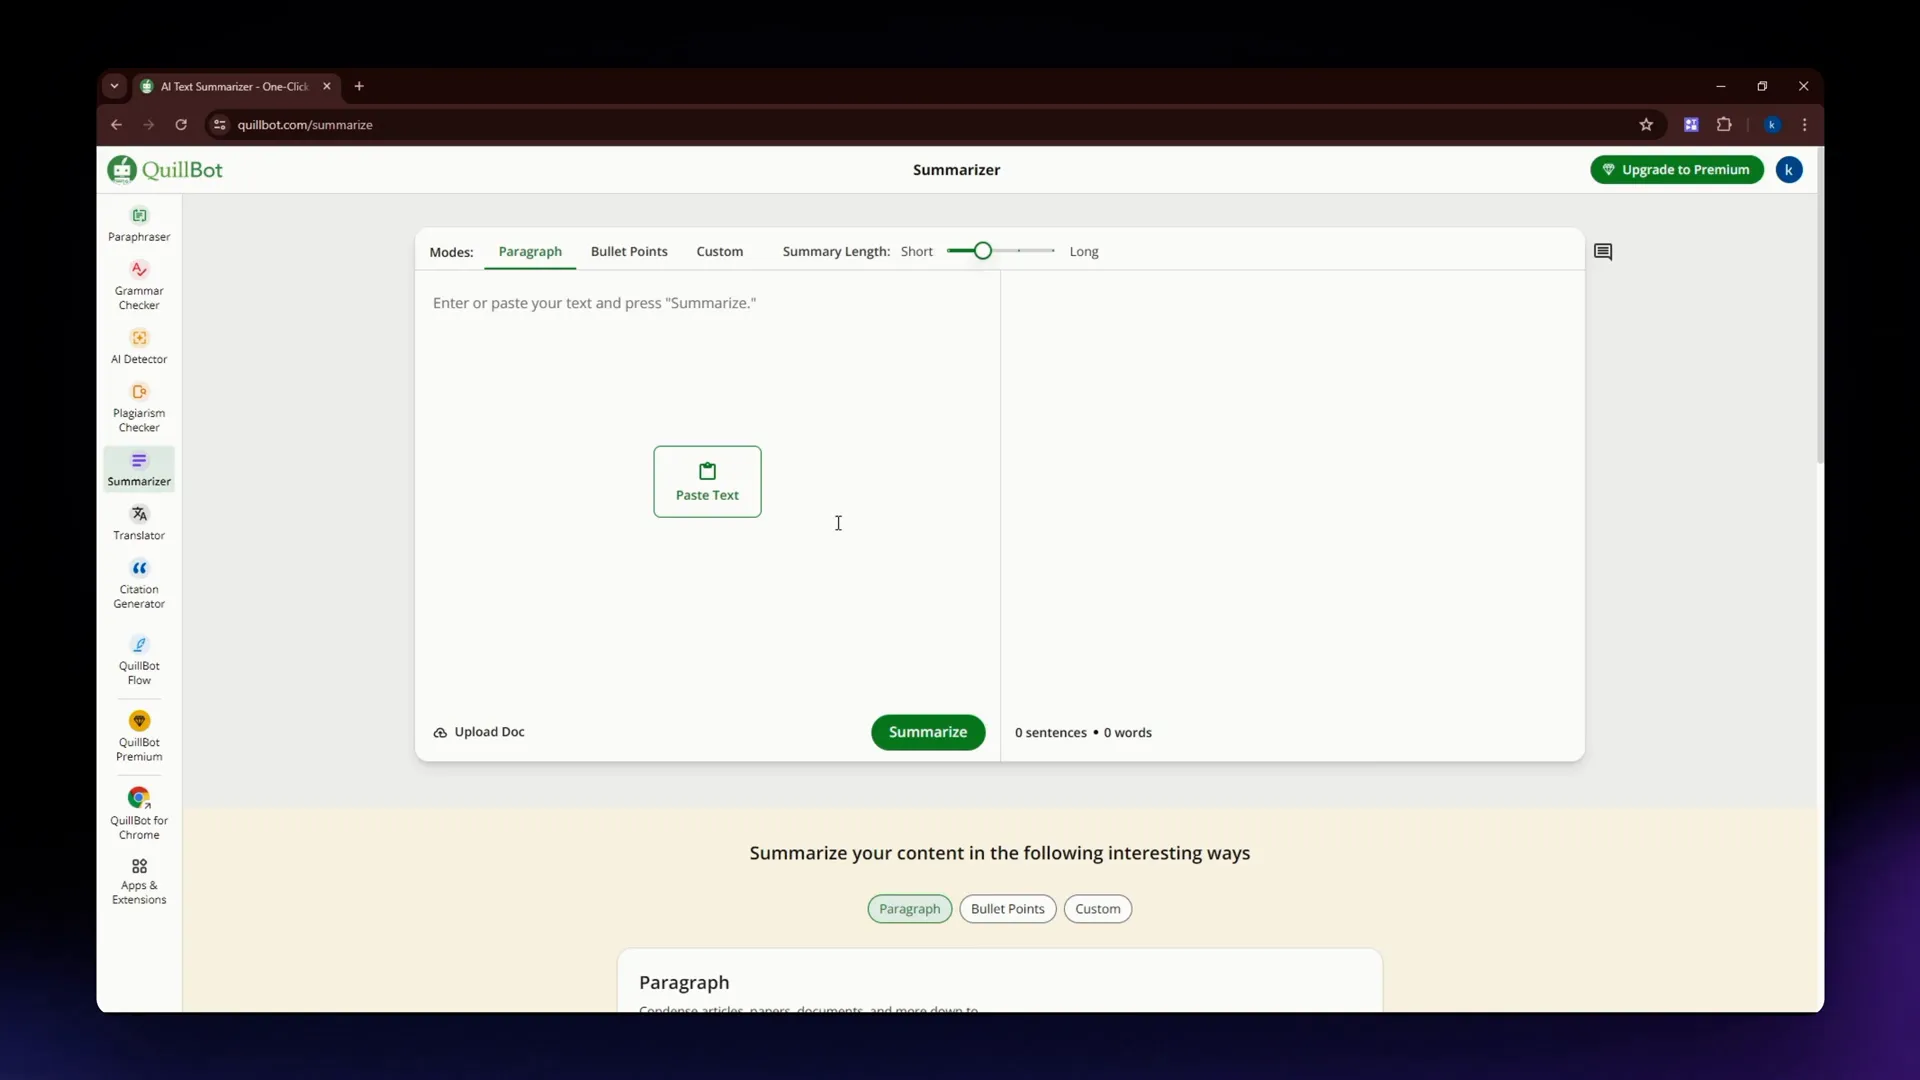
Task: Open Apps & Extensions in sidebar
Action: pyautogui.click(x=139, y=881)
